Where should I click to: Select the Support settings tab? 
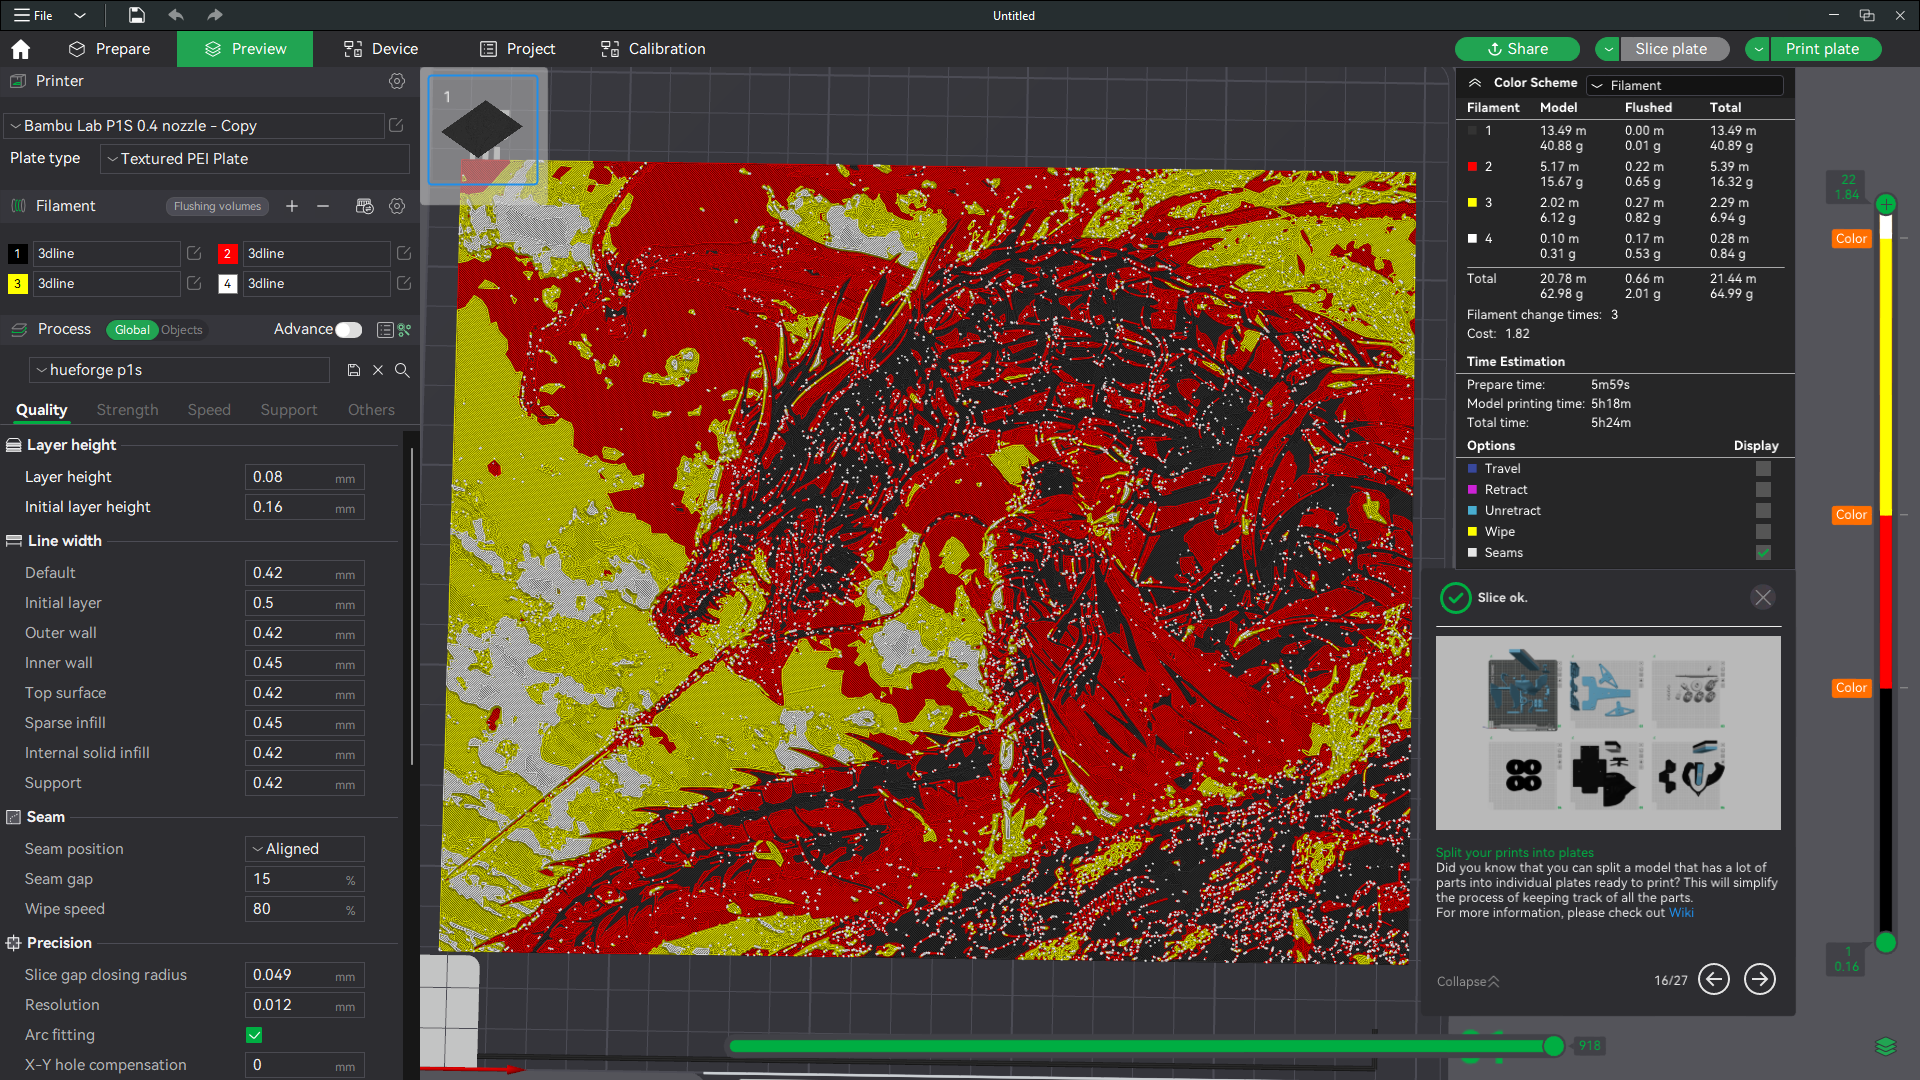point(289,410)
